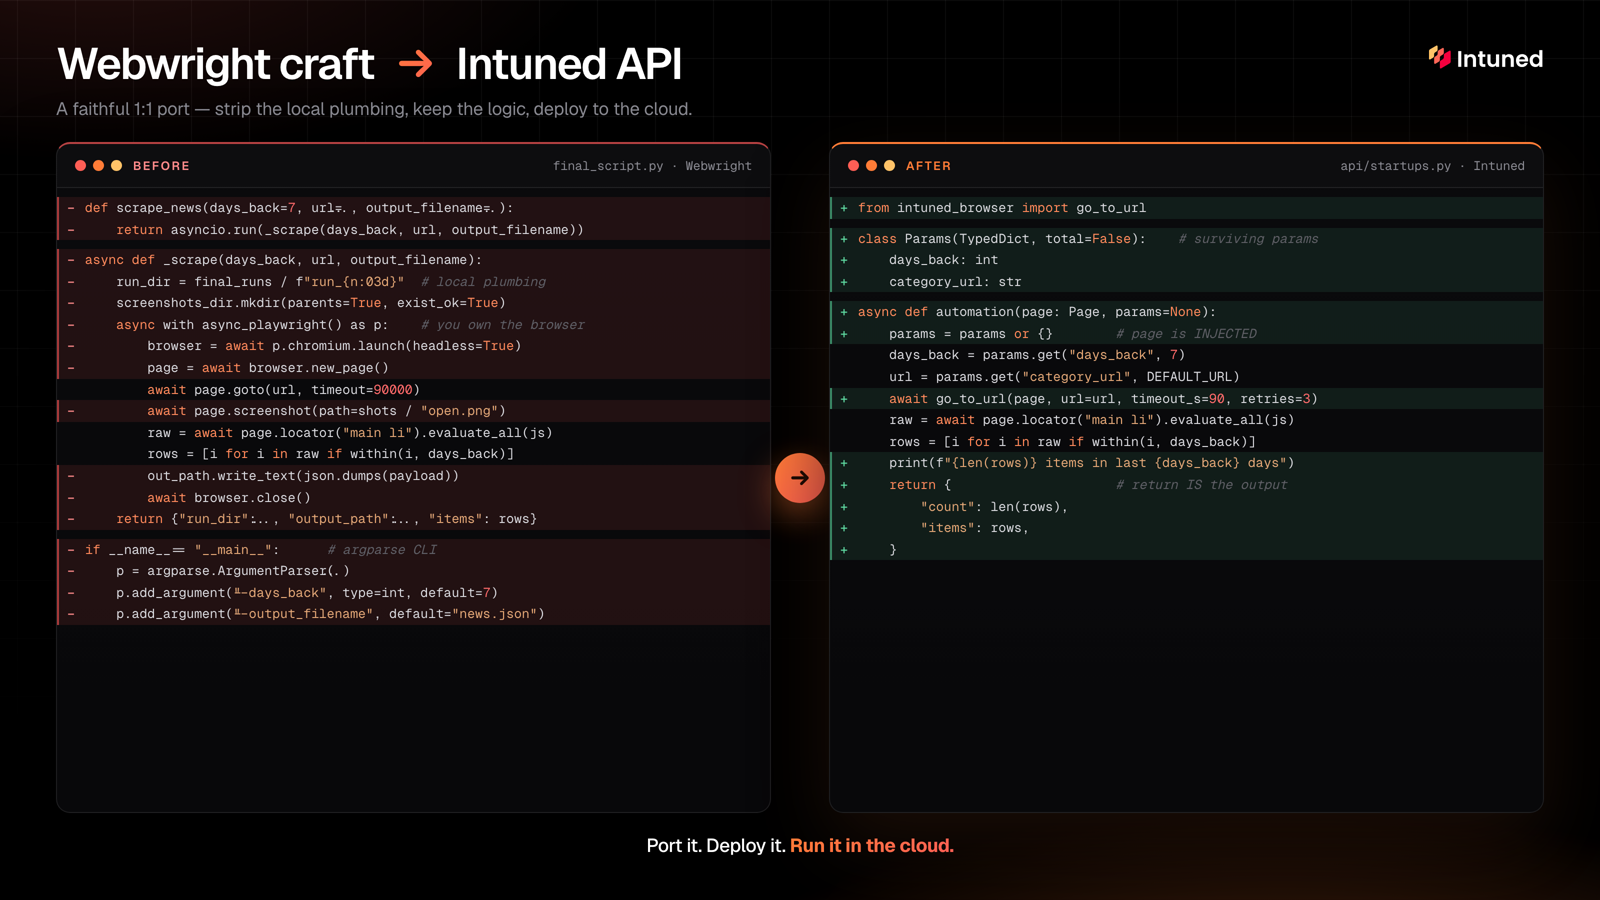Click 'from intuned_browser import go_to_url' line
Viewport: 1600px width, 900px height.
click(x=1187, y=208)
